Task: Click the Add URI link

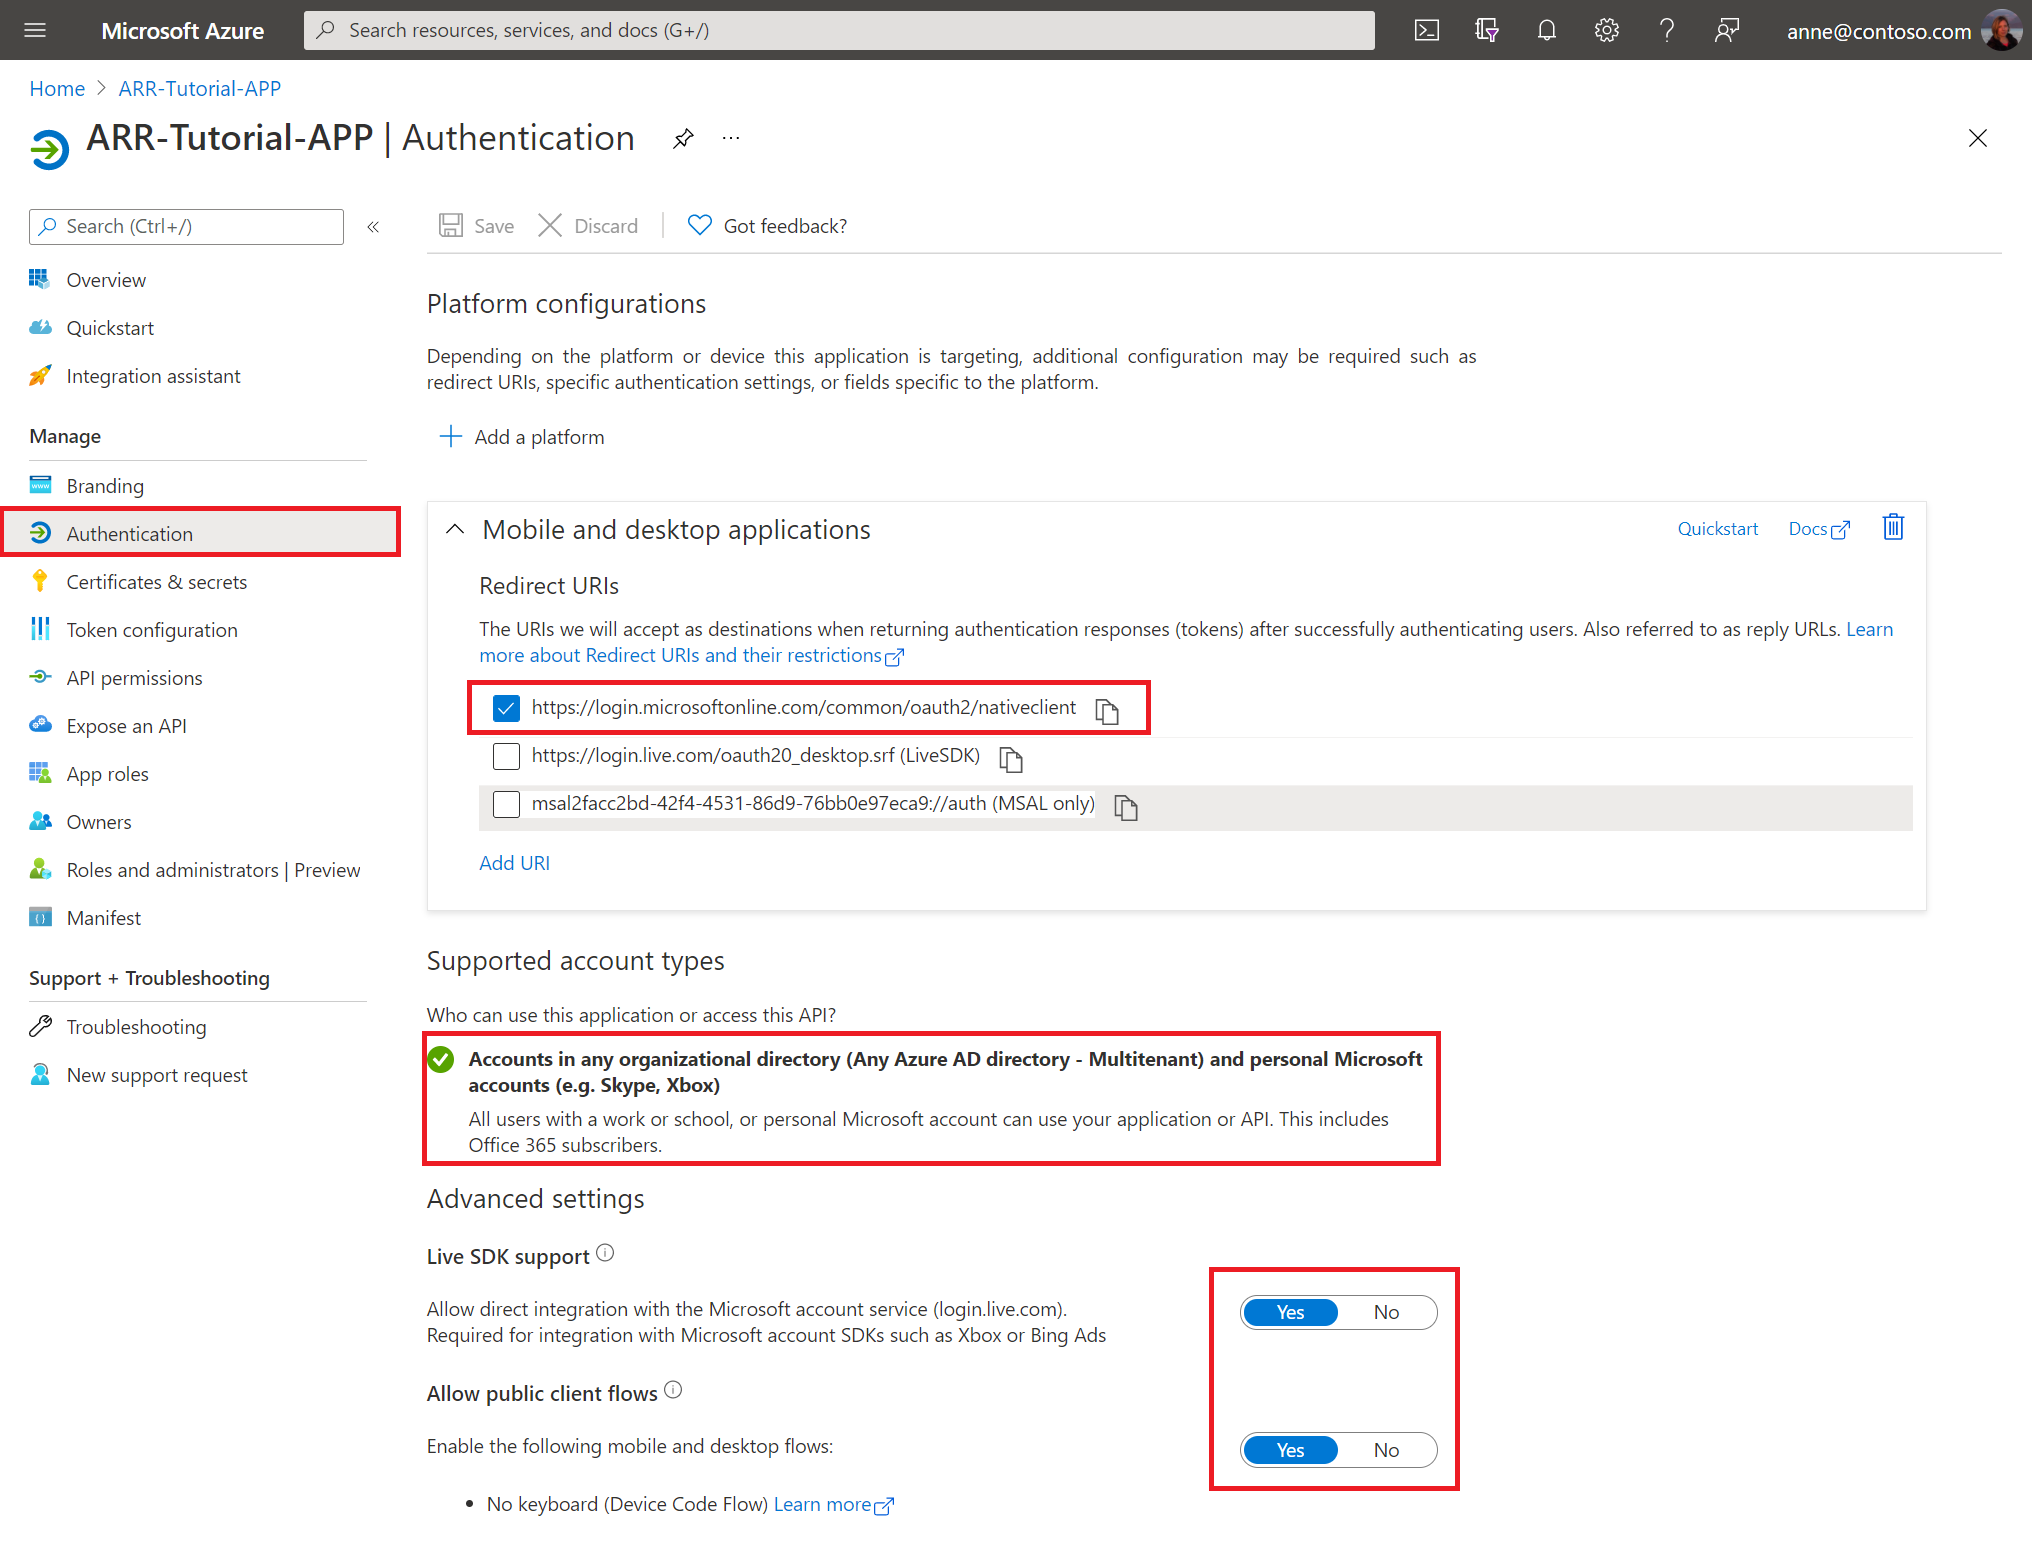Action: point(514,862)
